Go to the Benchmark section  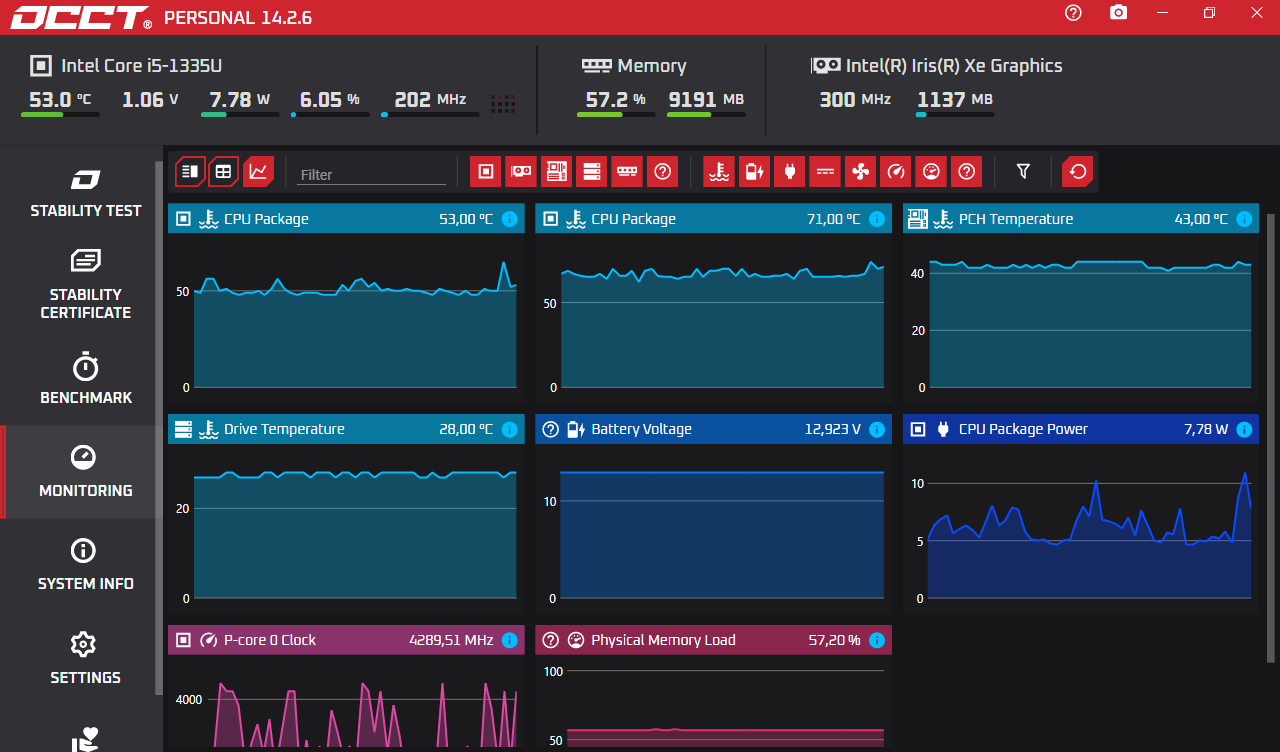point(86,379)
